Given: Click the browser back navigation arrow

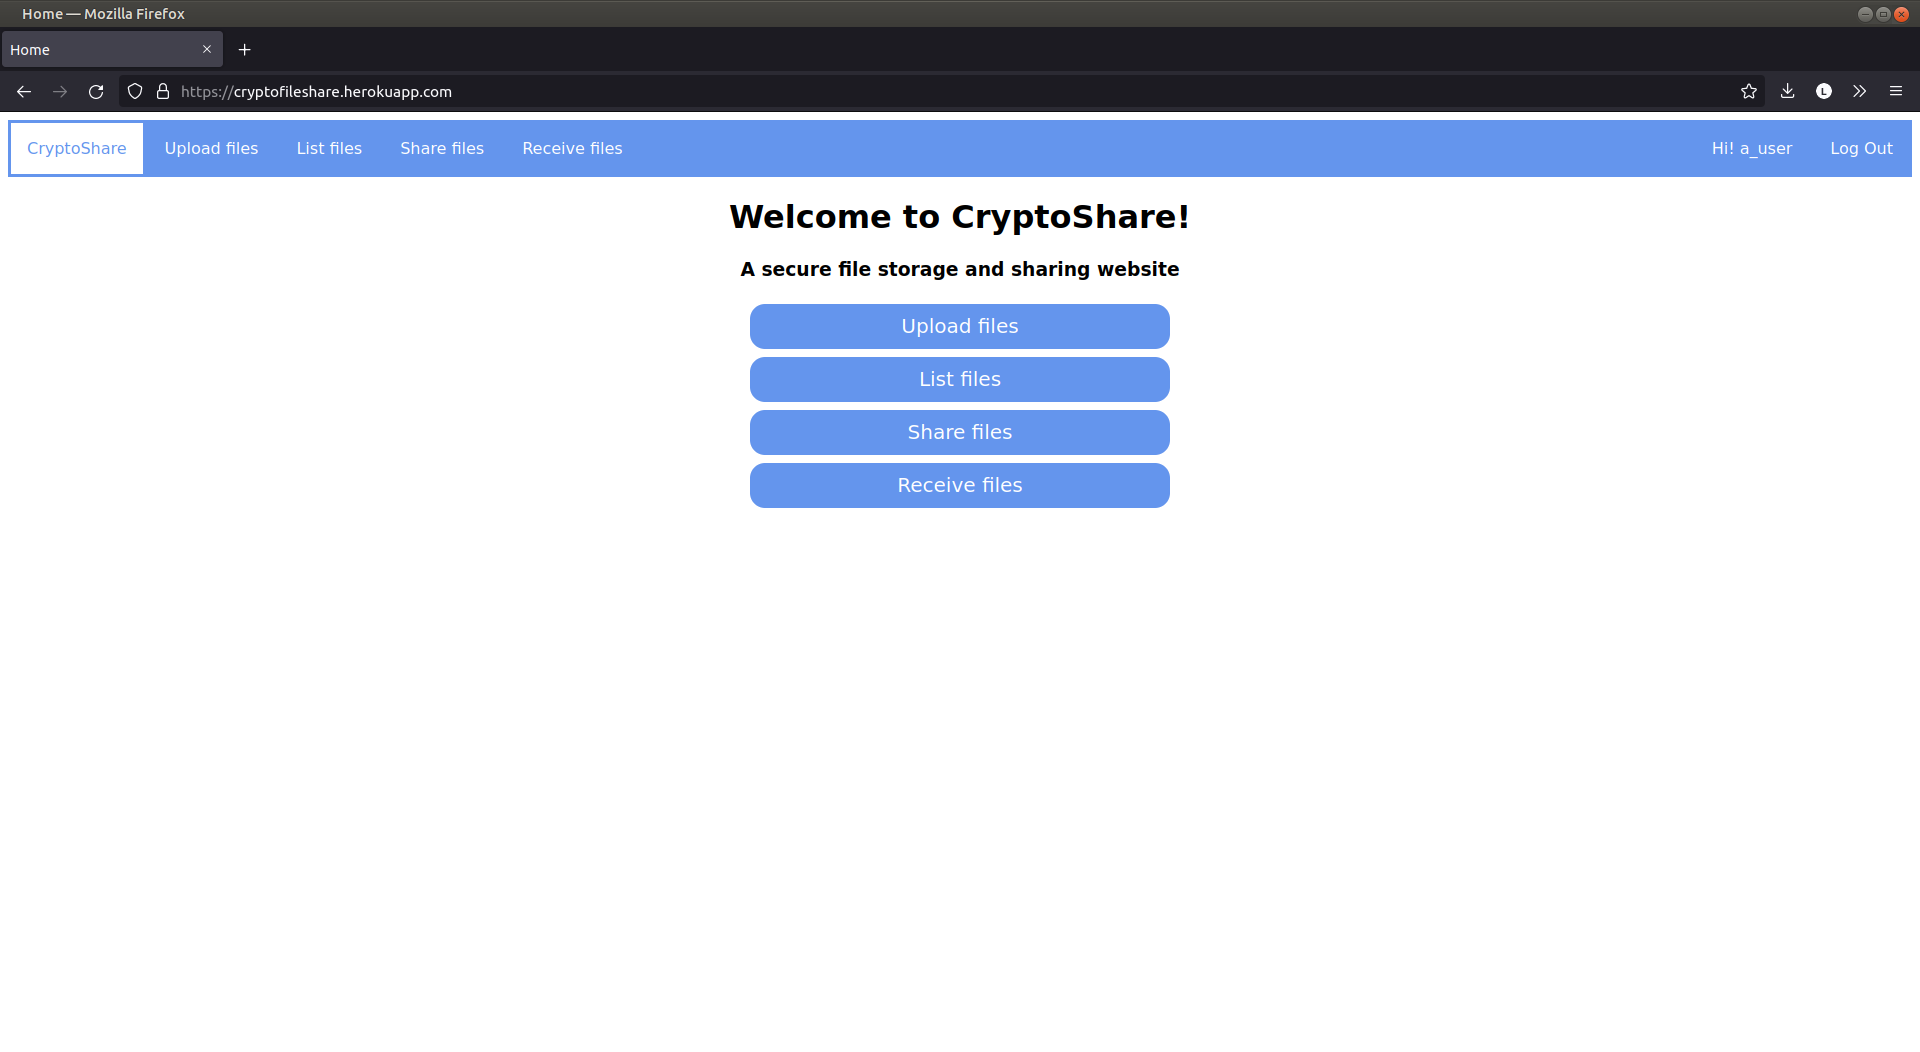Looking at the screenshot, I should tap(23, 91).
